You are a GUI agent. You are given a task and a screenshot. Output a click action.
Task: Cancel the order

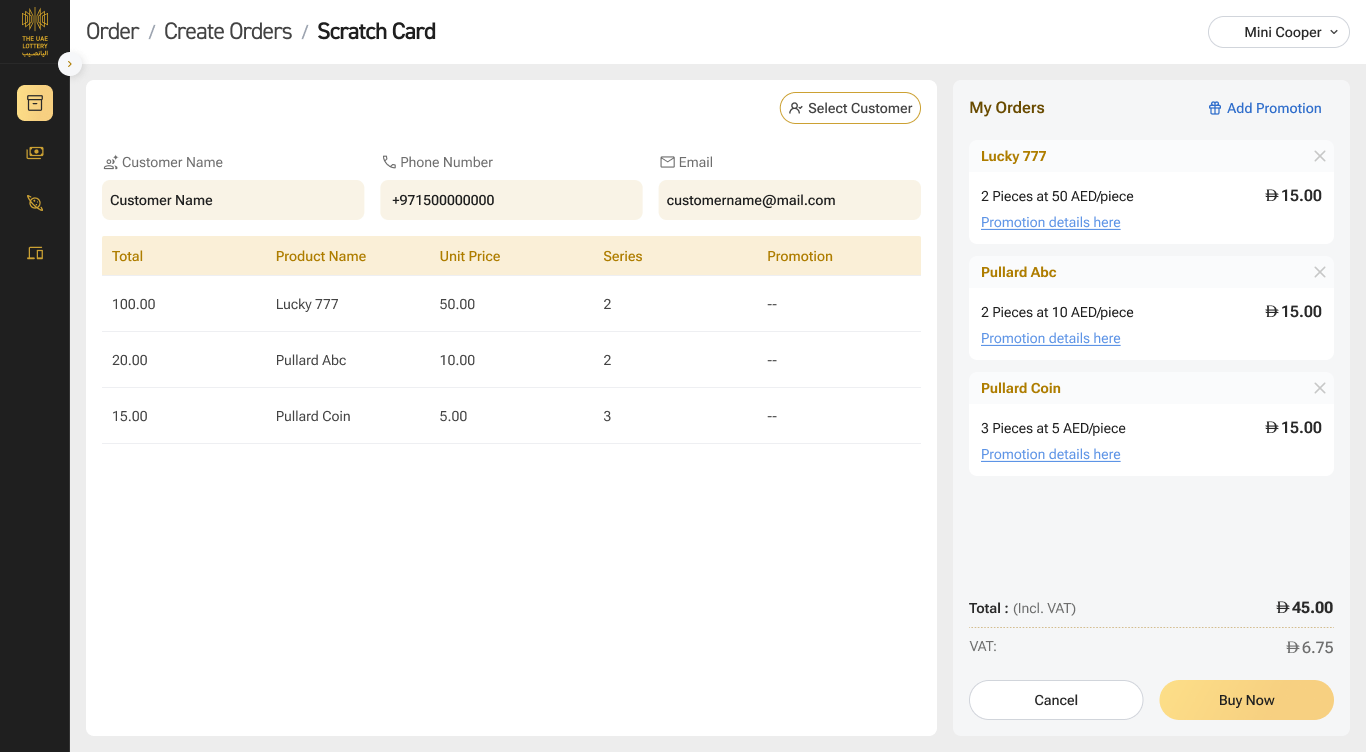click(1056, 700)
